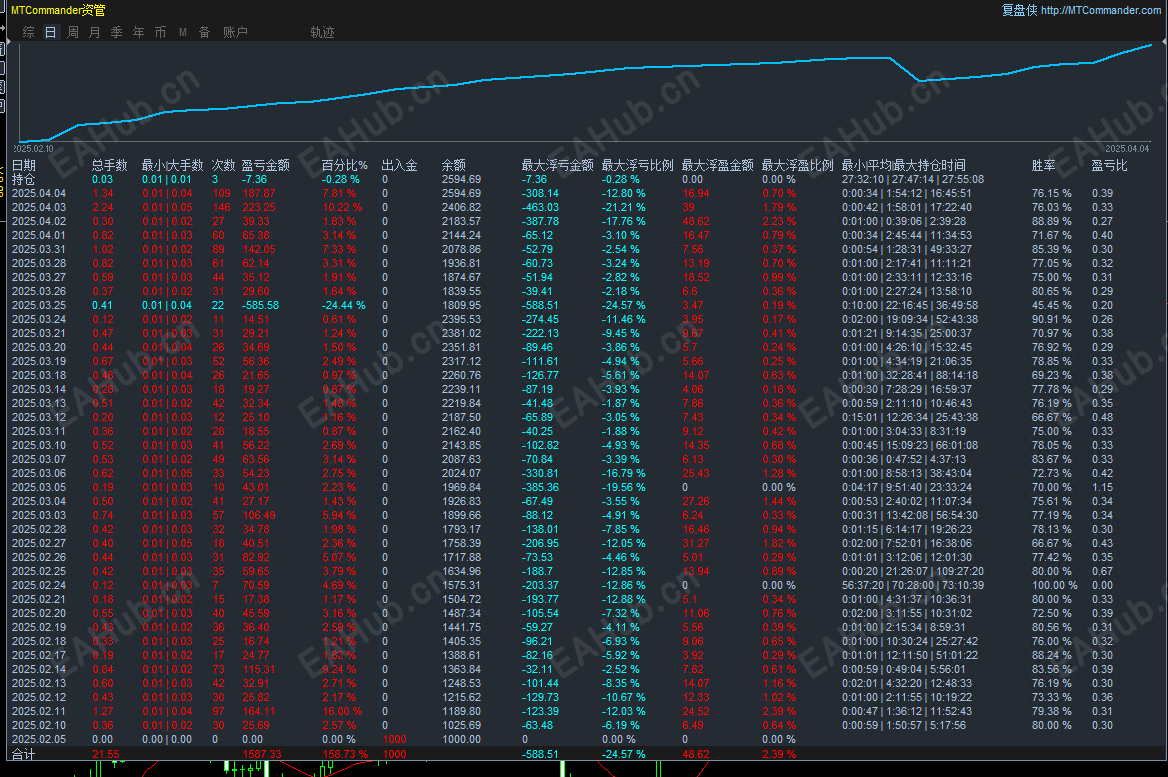This screenshot has height=777, width=1168.
Task: Open the 轨迹 track tab
Action: point(323,32)
